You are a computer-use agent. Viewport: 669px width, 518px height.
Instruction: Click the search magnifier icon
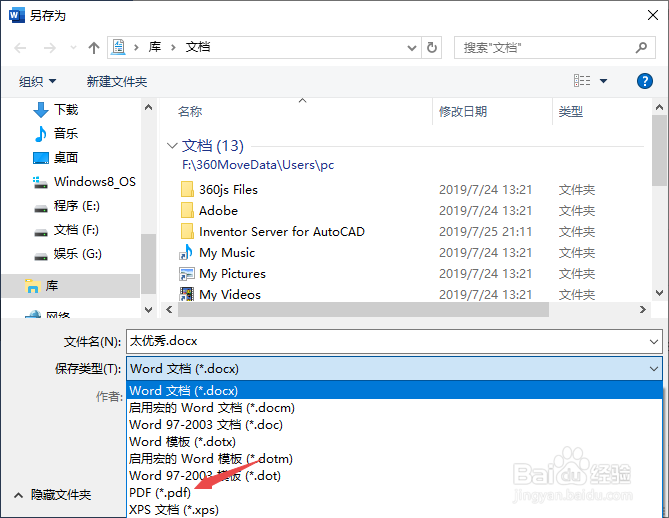[641, 47]
